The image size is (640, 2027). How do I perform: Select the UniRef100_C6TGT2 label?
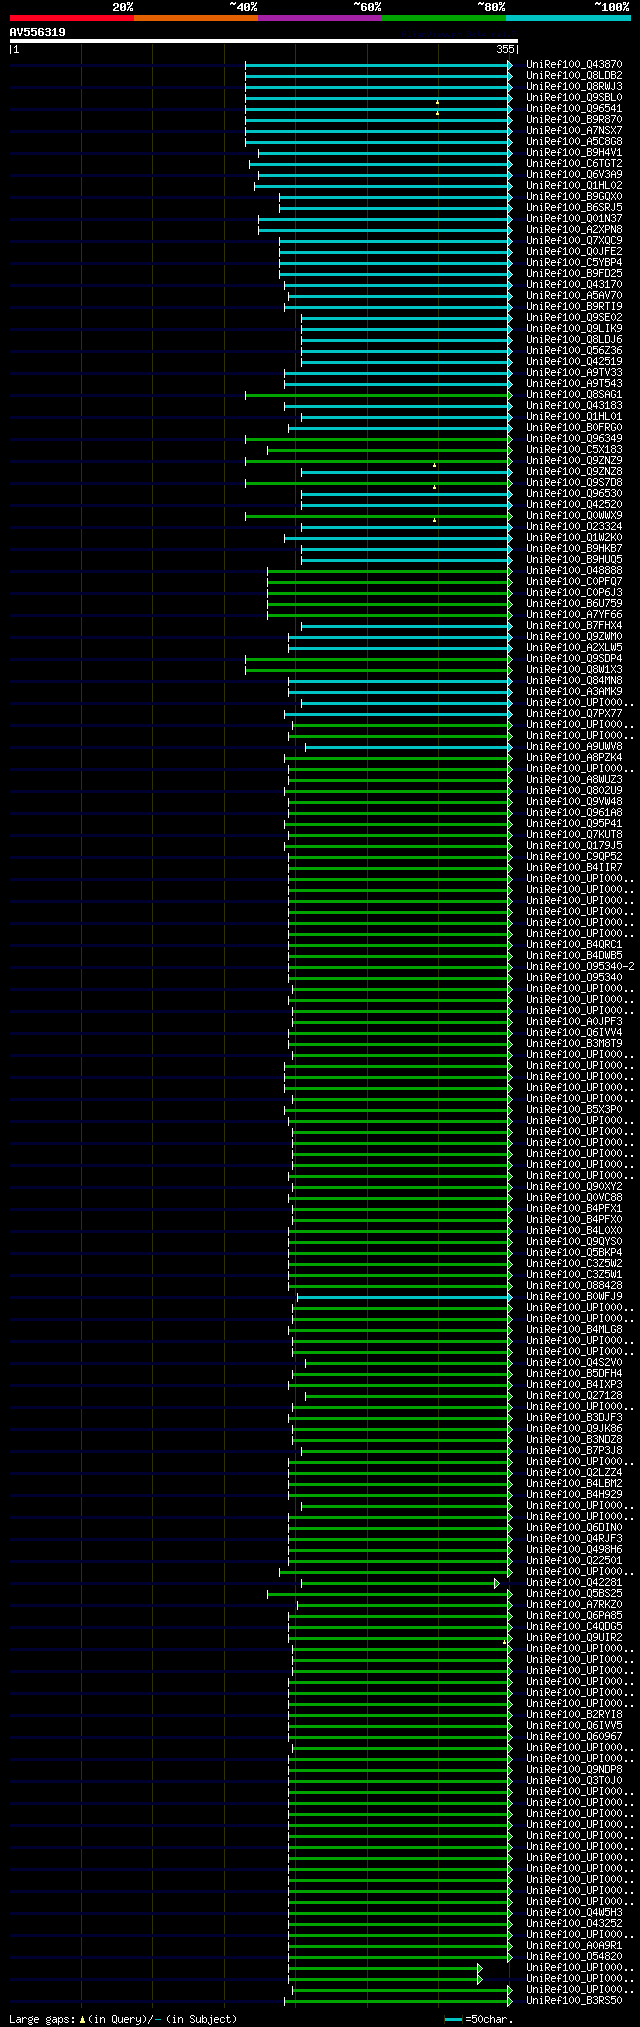574,164
